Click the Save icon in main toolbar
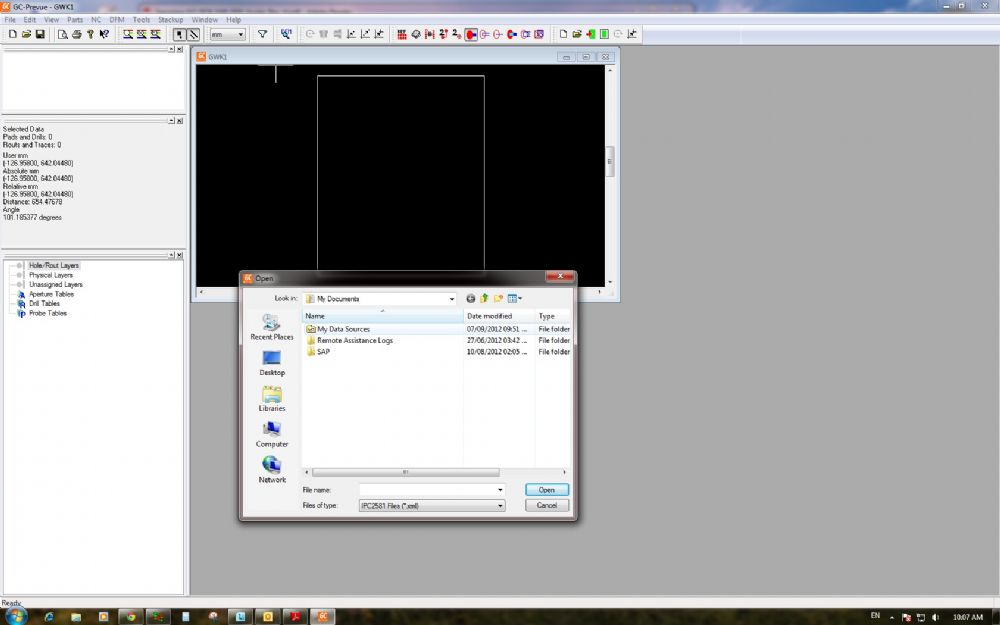 [x=40, y=34]
